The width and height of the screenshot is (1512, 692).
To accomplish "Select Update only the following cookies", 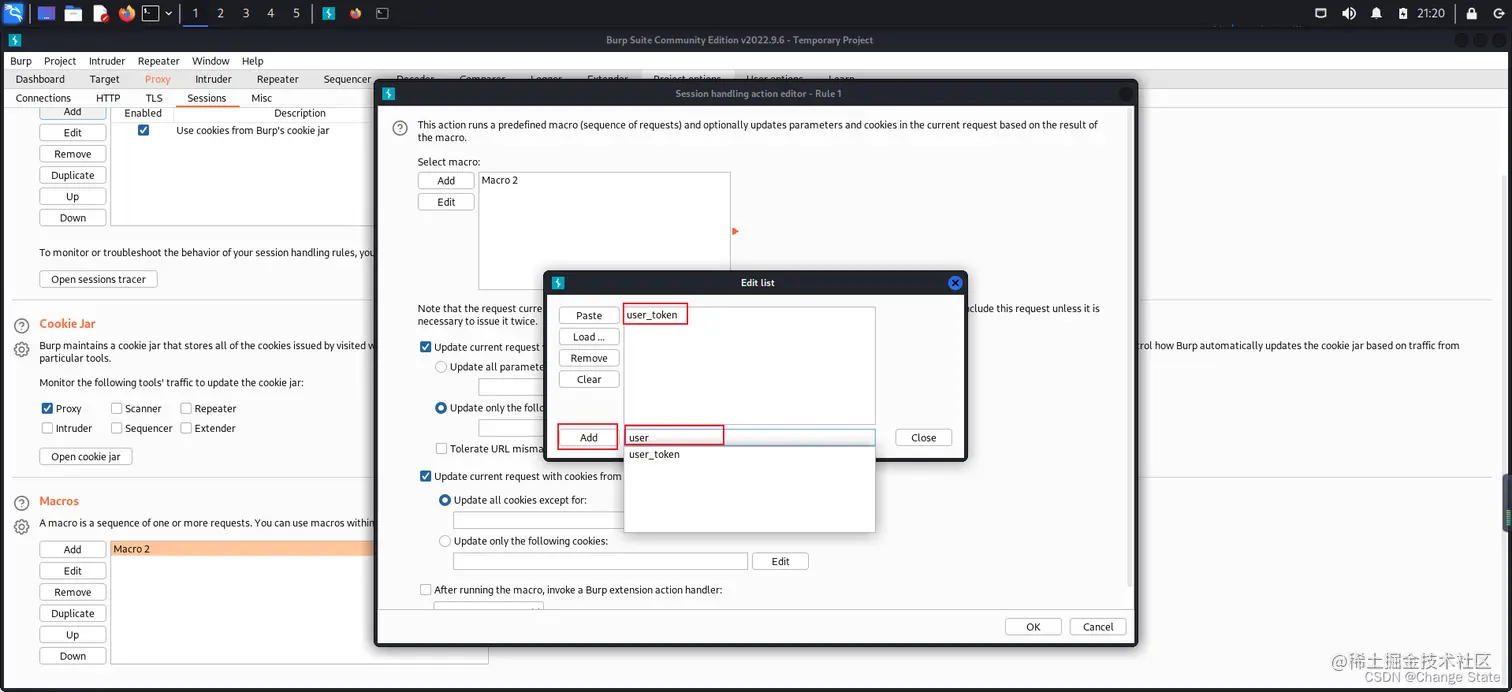I will (445, 541).
